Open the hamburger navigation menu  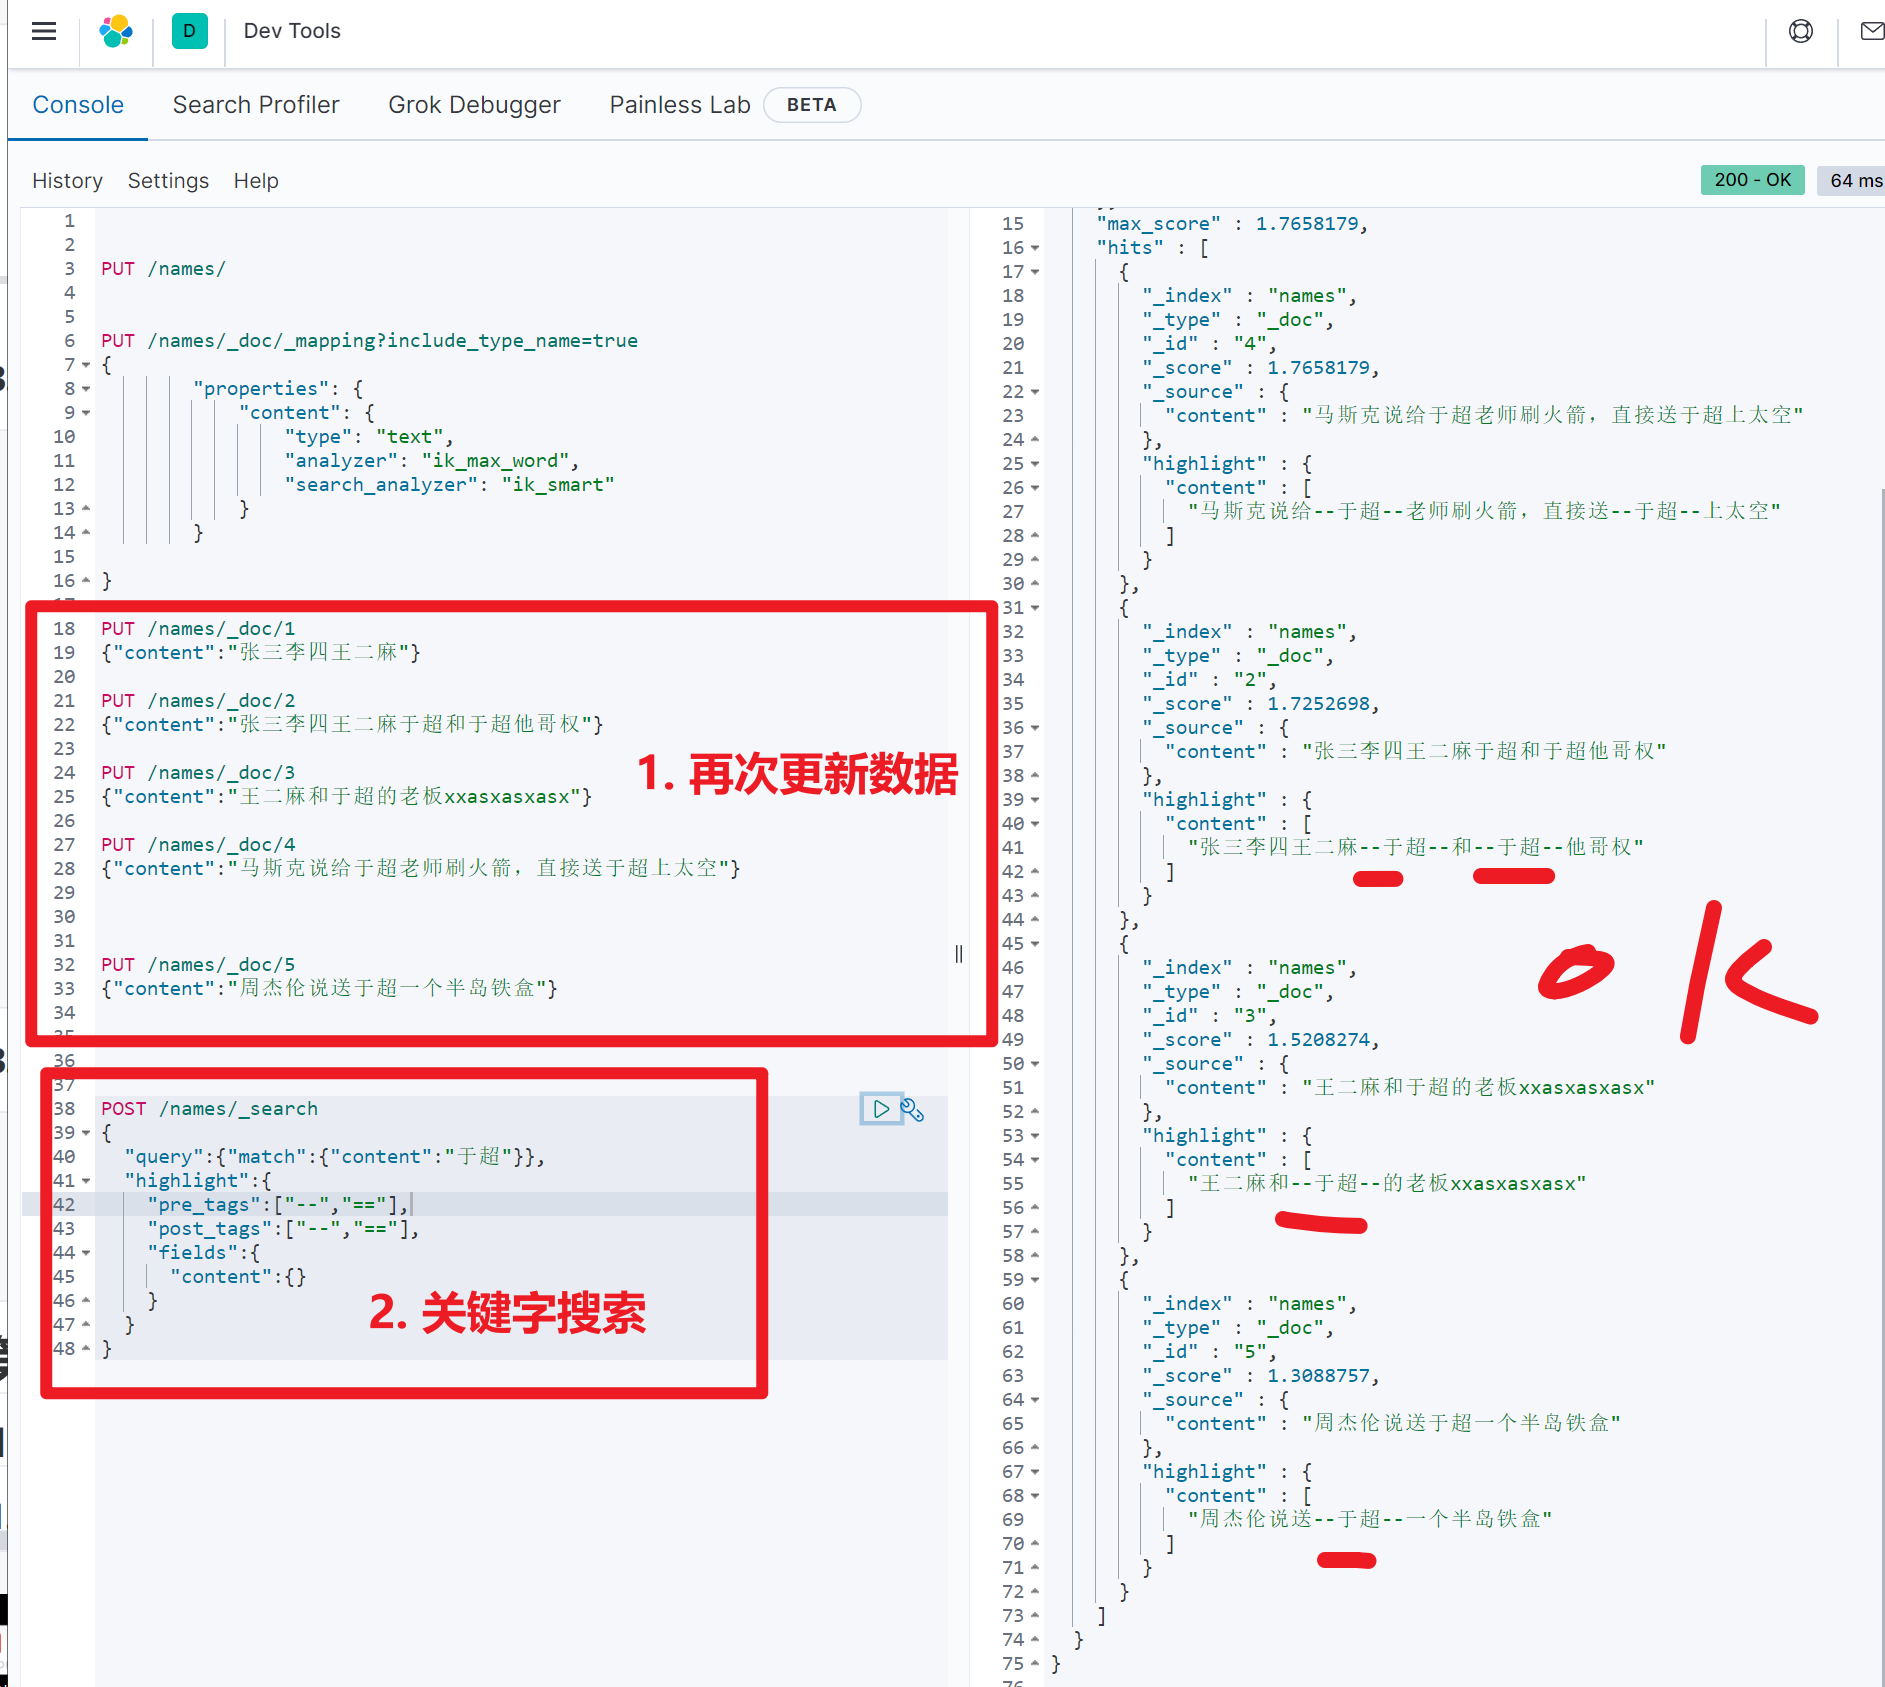pos(44,31)
